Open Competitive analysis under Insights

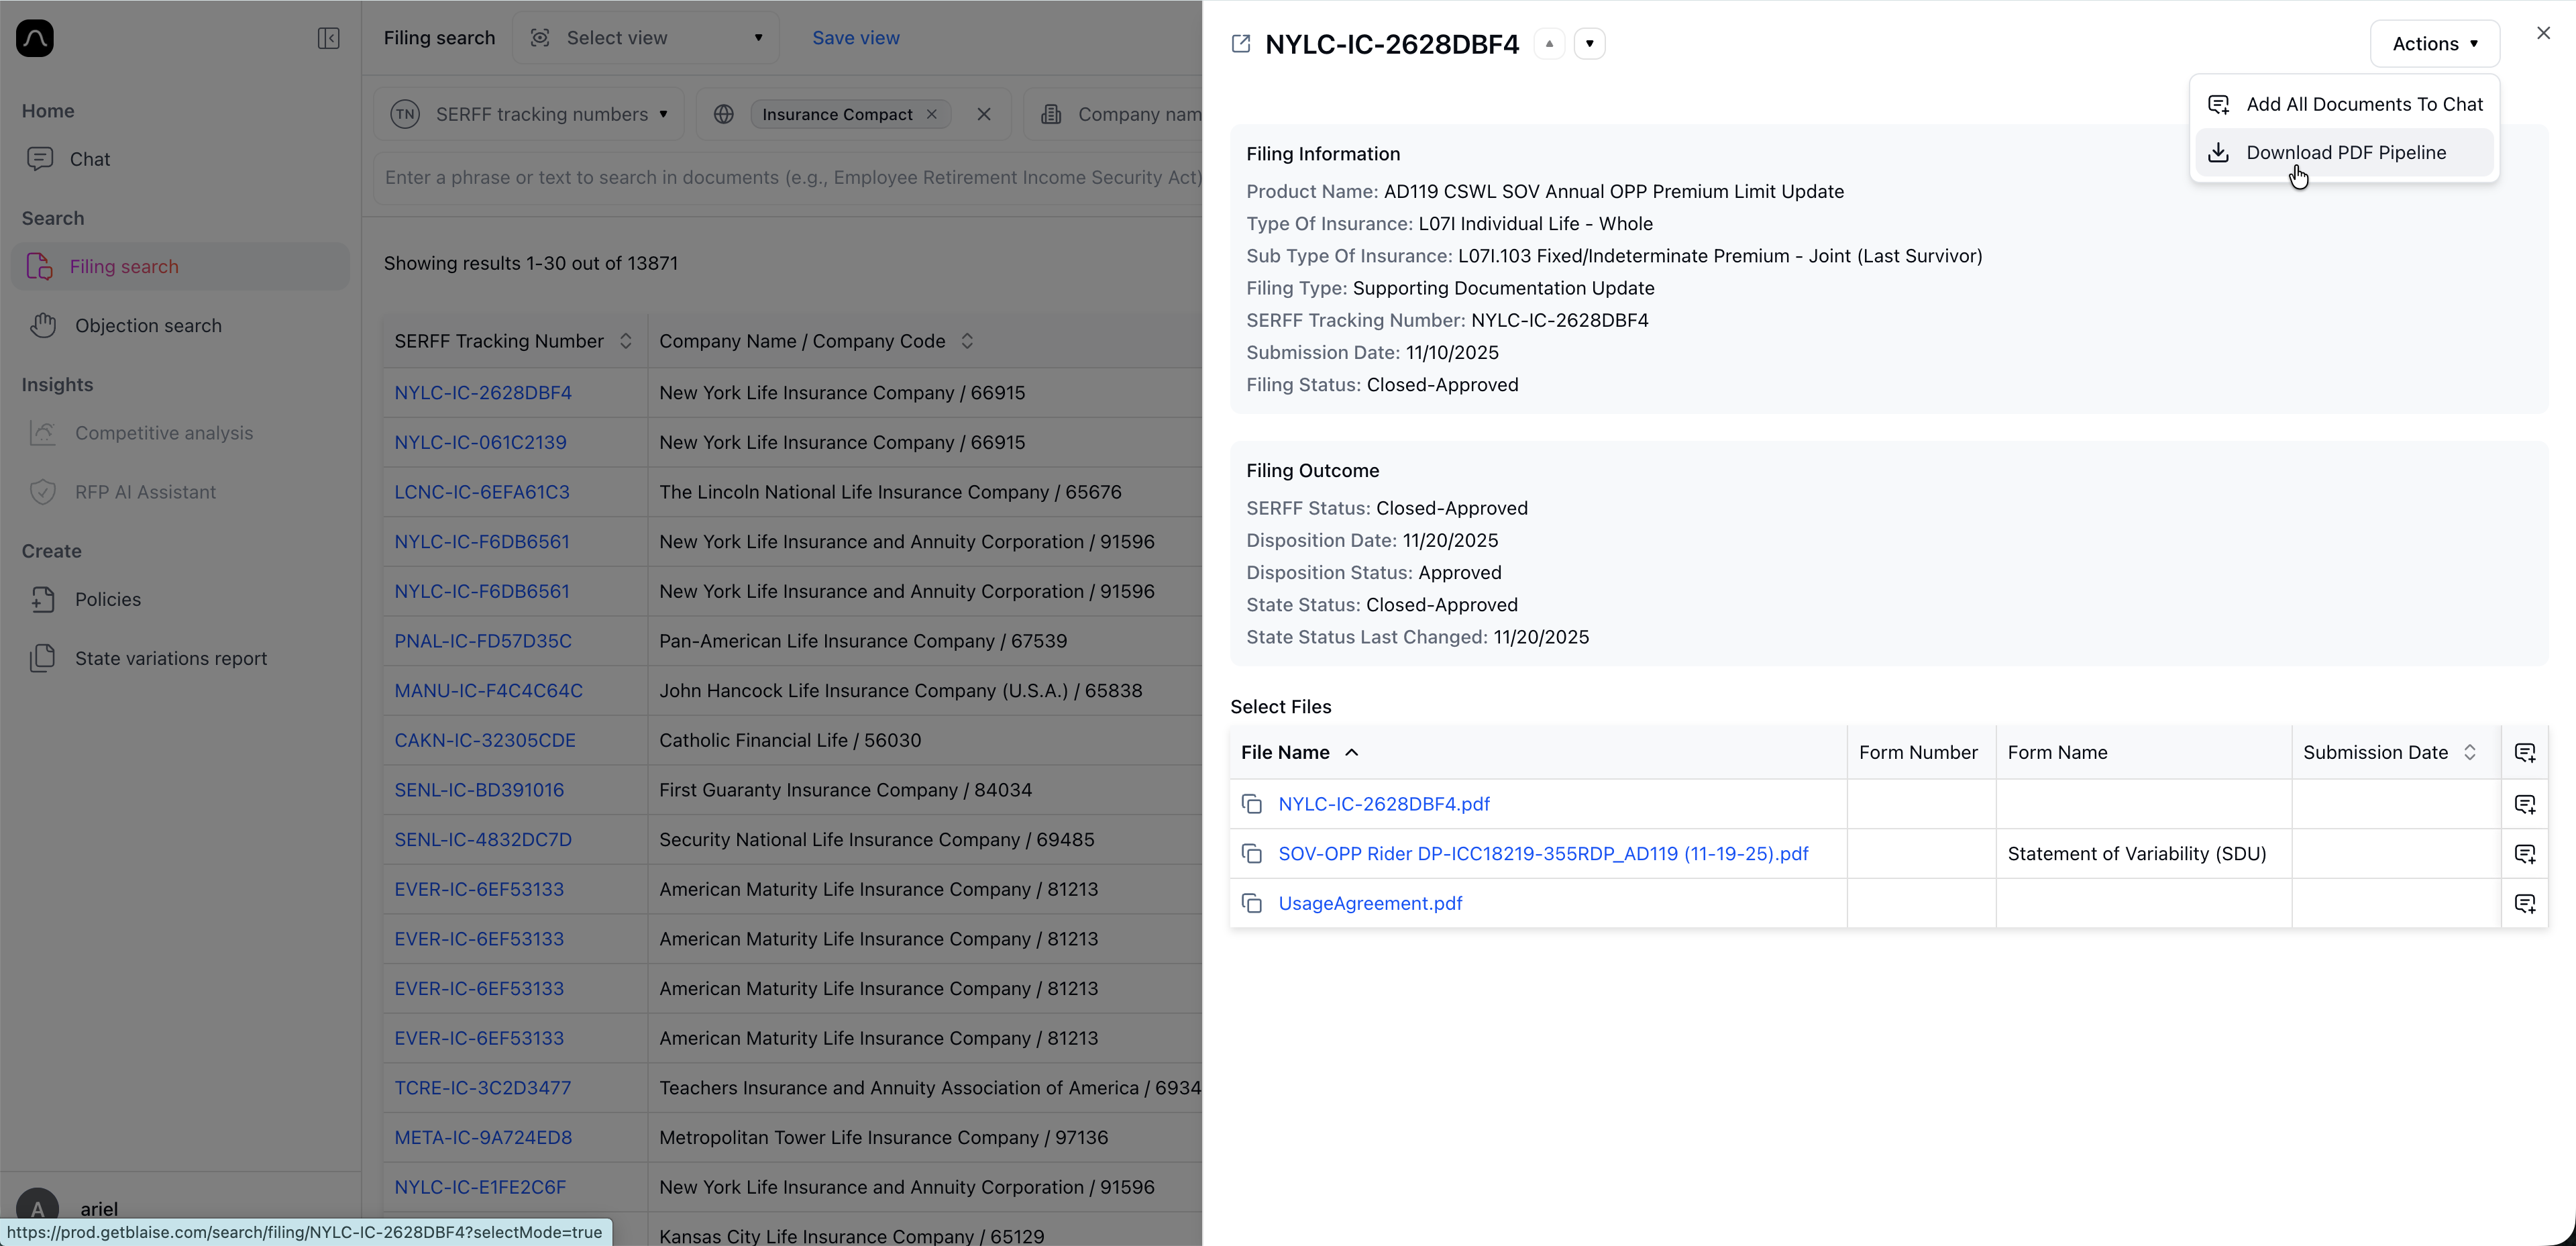(163, 432)
